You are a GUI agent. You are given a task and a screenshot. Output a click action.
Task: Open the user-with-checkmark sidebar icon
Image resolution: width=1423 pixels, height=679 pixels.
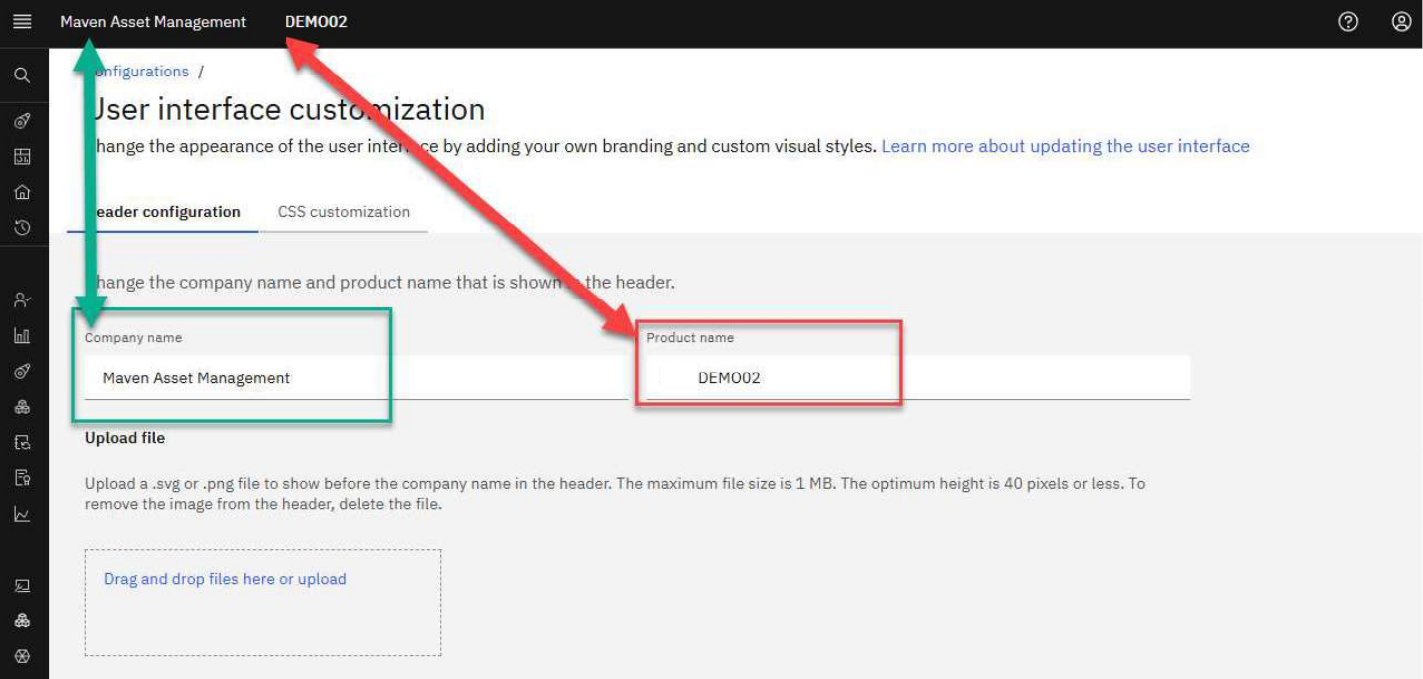click(22, 300)
